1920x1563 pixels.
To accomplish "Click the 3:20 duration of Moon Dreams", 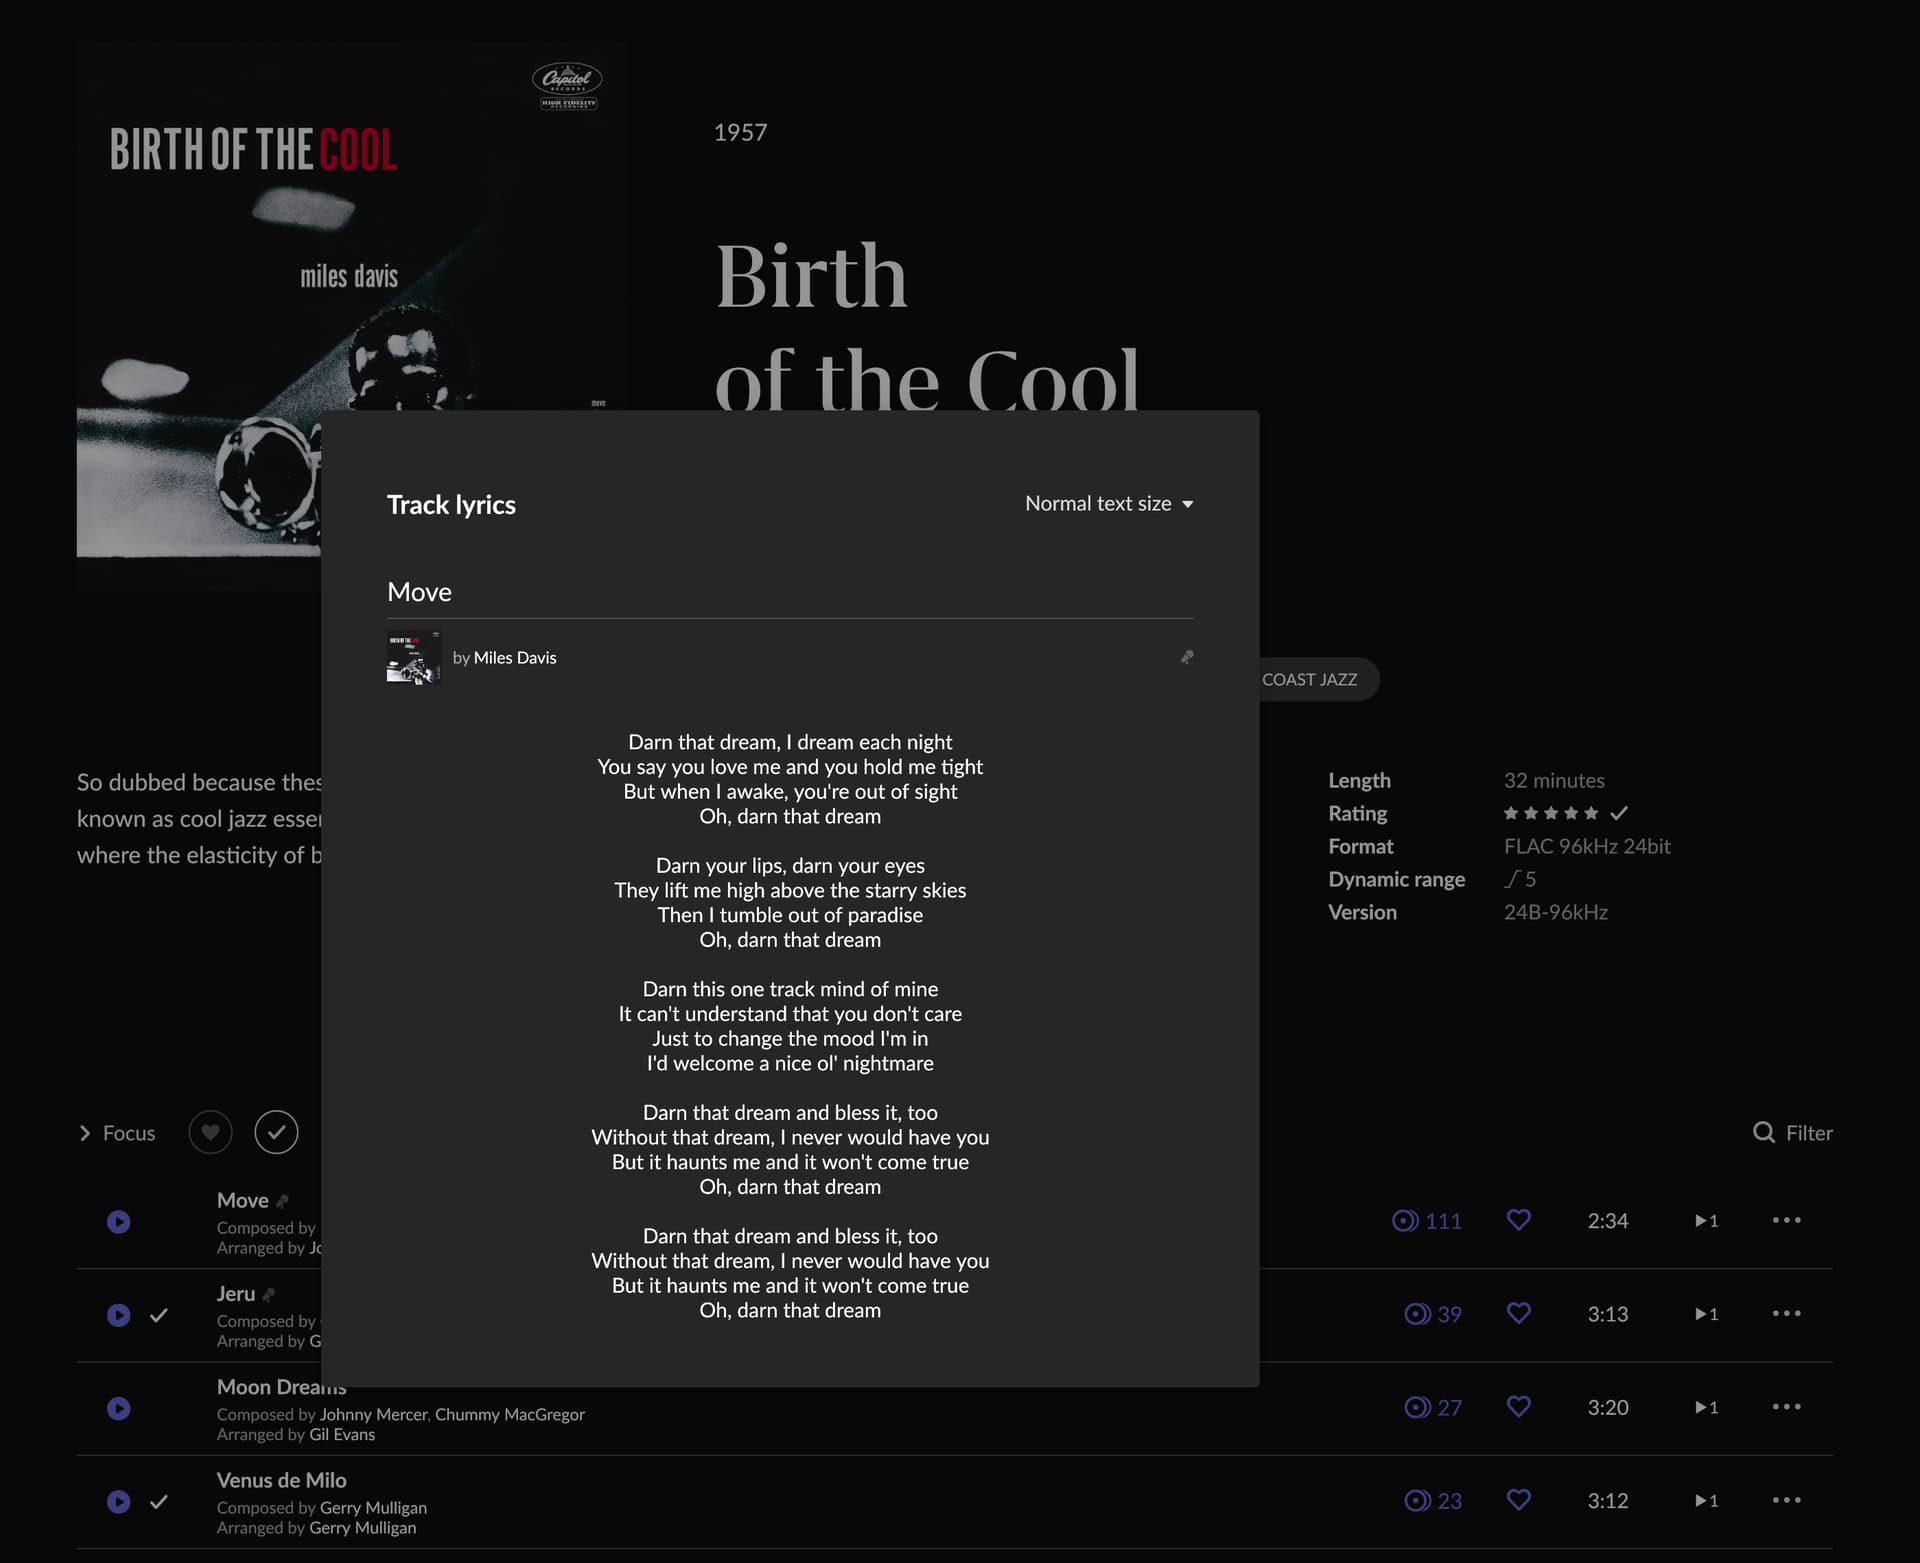I will tap(1608, 1407).
